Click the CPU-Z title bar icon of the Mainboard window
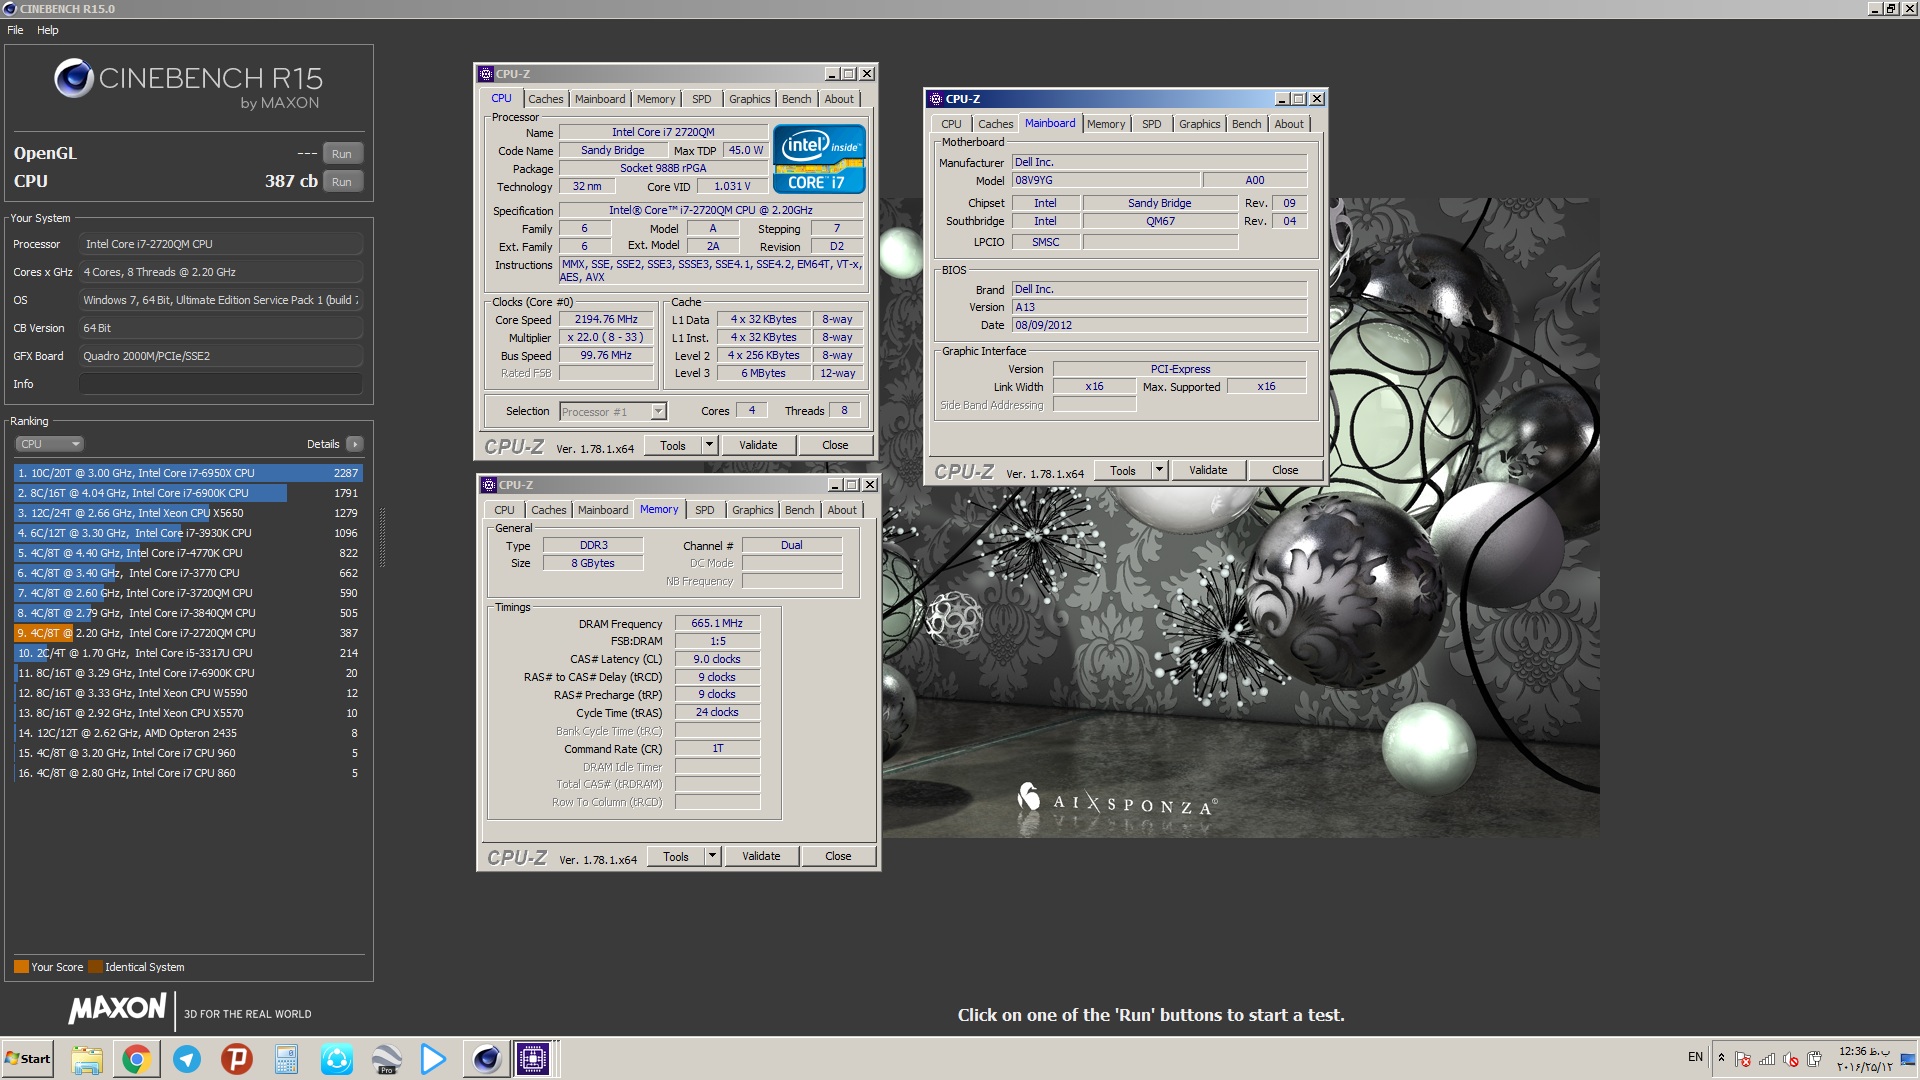This screenshot has width=1920, height=1080. pos(936,99)
